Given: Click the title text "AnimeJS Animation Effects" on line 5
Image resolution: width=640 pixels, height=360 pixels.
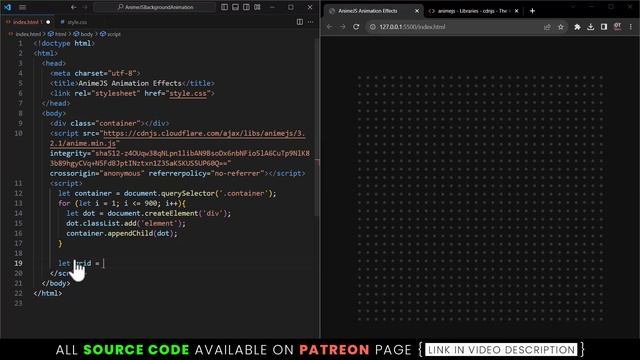Looking at the screenshot, I should pyautogui.click(x=130, y=83).
